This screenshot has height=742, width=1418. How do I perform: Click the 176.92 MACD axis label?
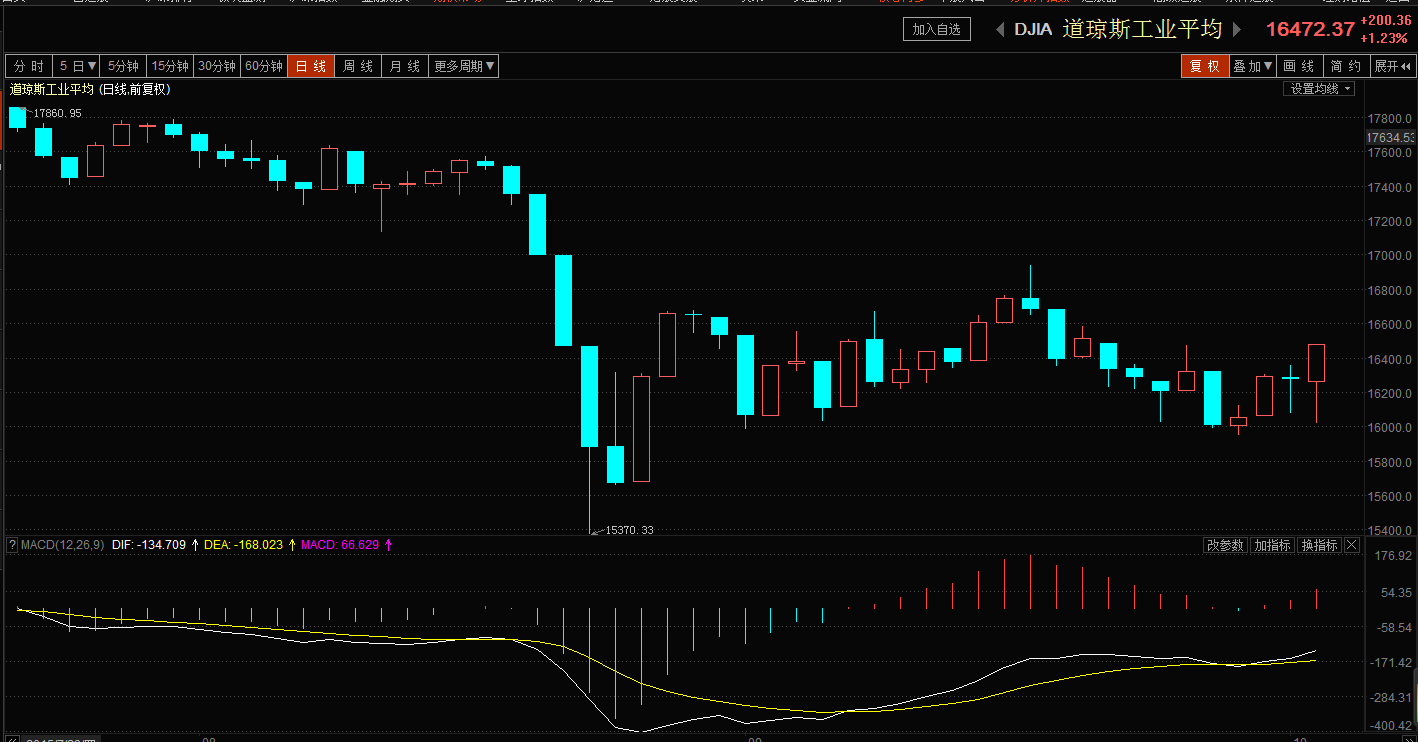[1391, 555]
